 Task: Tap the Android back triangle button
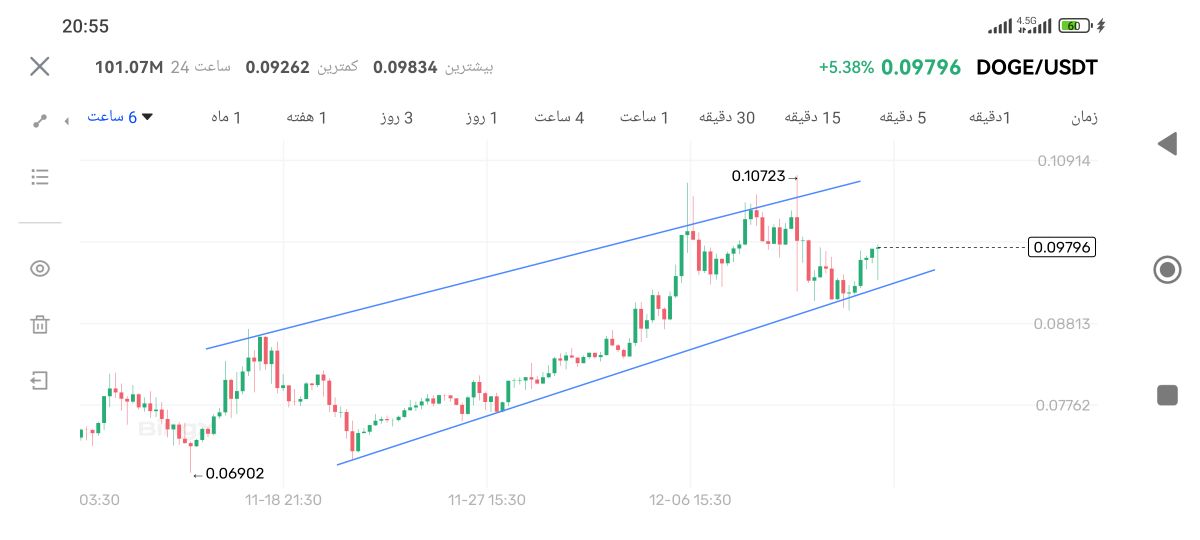click(x=1166, y=144)
